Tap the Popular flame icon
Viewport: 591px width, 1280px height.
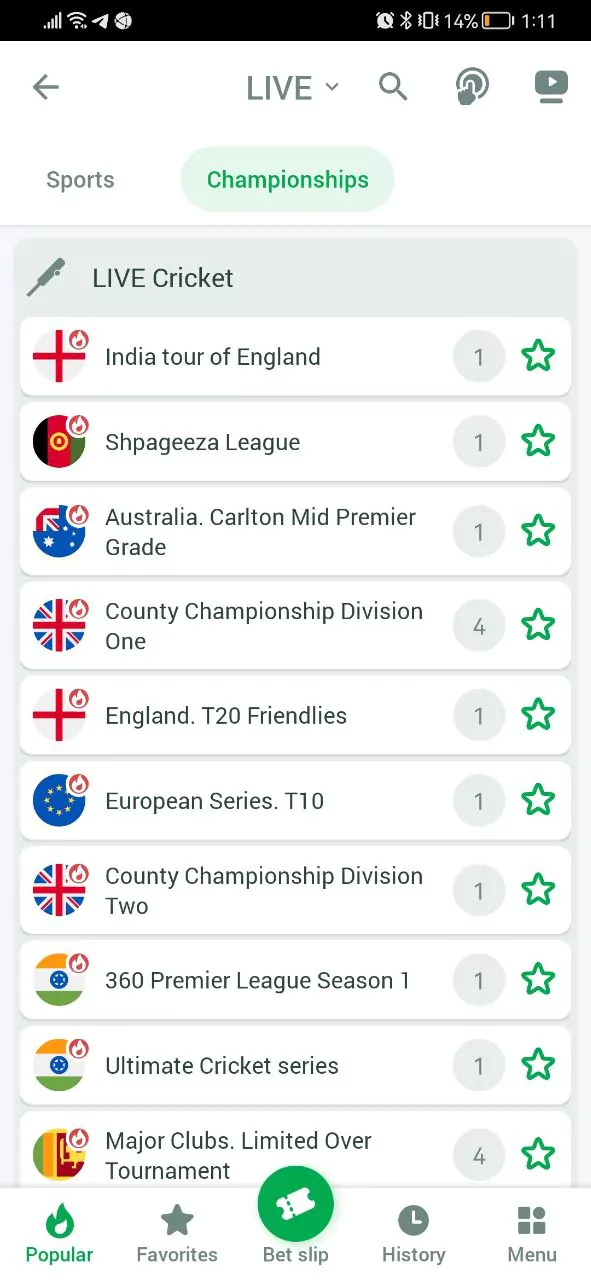tap(59, 1221)
